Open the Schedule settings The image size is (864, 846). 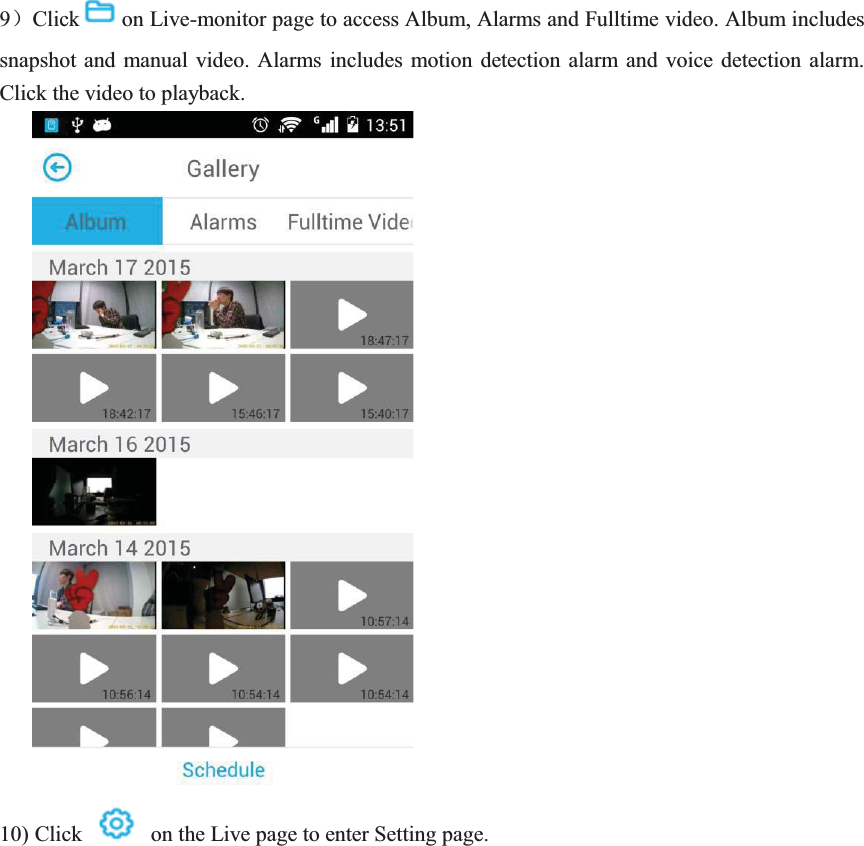click(222, 770)
